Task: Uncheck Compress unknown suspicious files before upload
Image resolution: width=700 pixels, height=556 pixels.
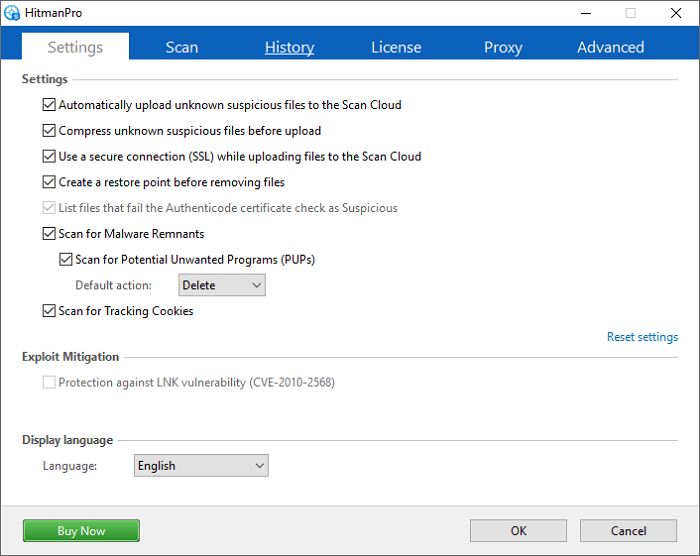Action: pyautogui.click(x=49, y=131)
